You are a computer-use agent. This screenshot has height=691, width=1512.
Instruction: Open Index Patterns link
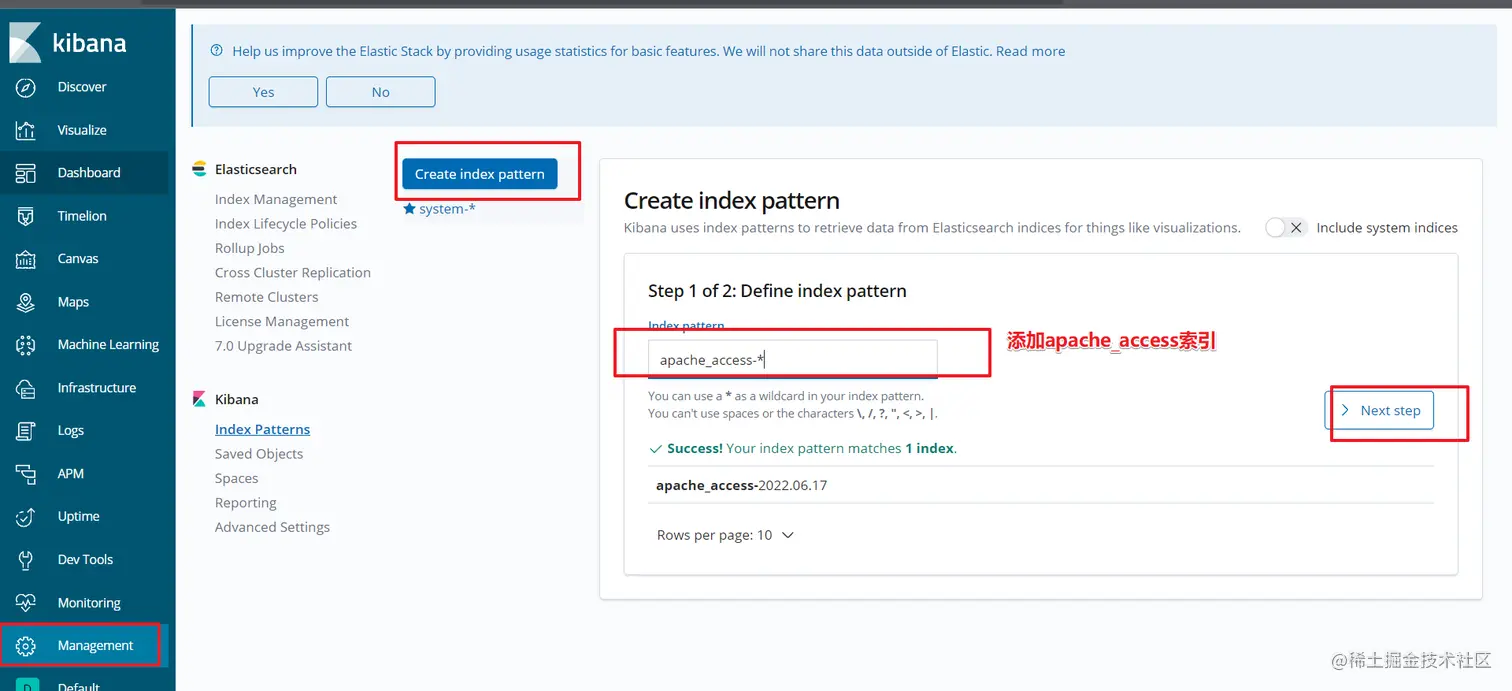263,429
